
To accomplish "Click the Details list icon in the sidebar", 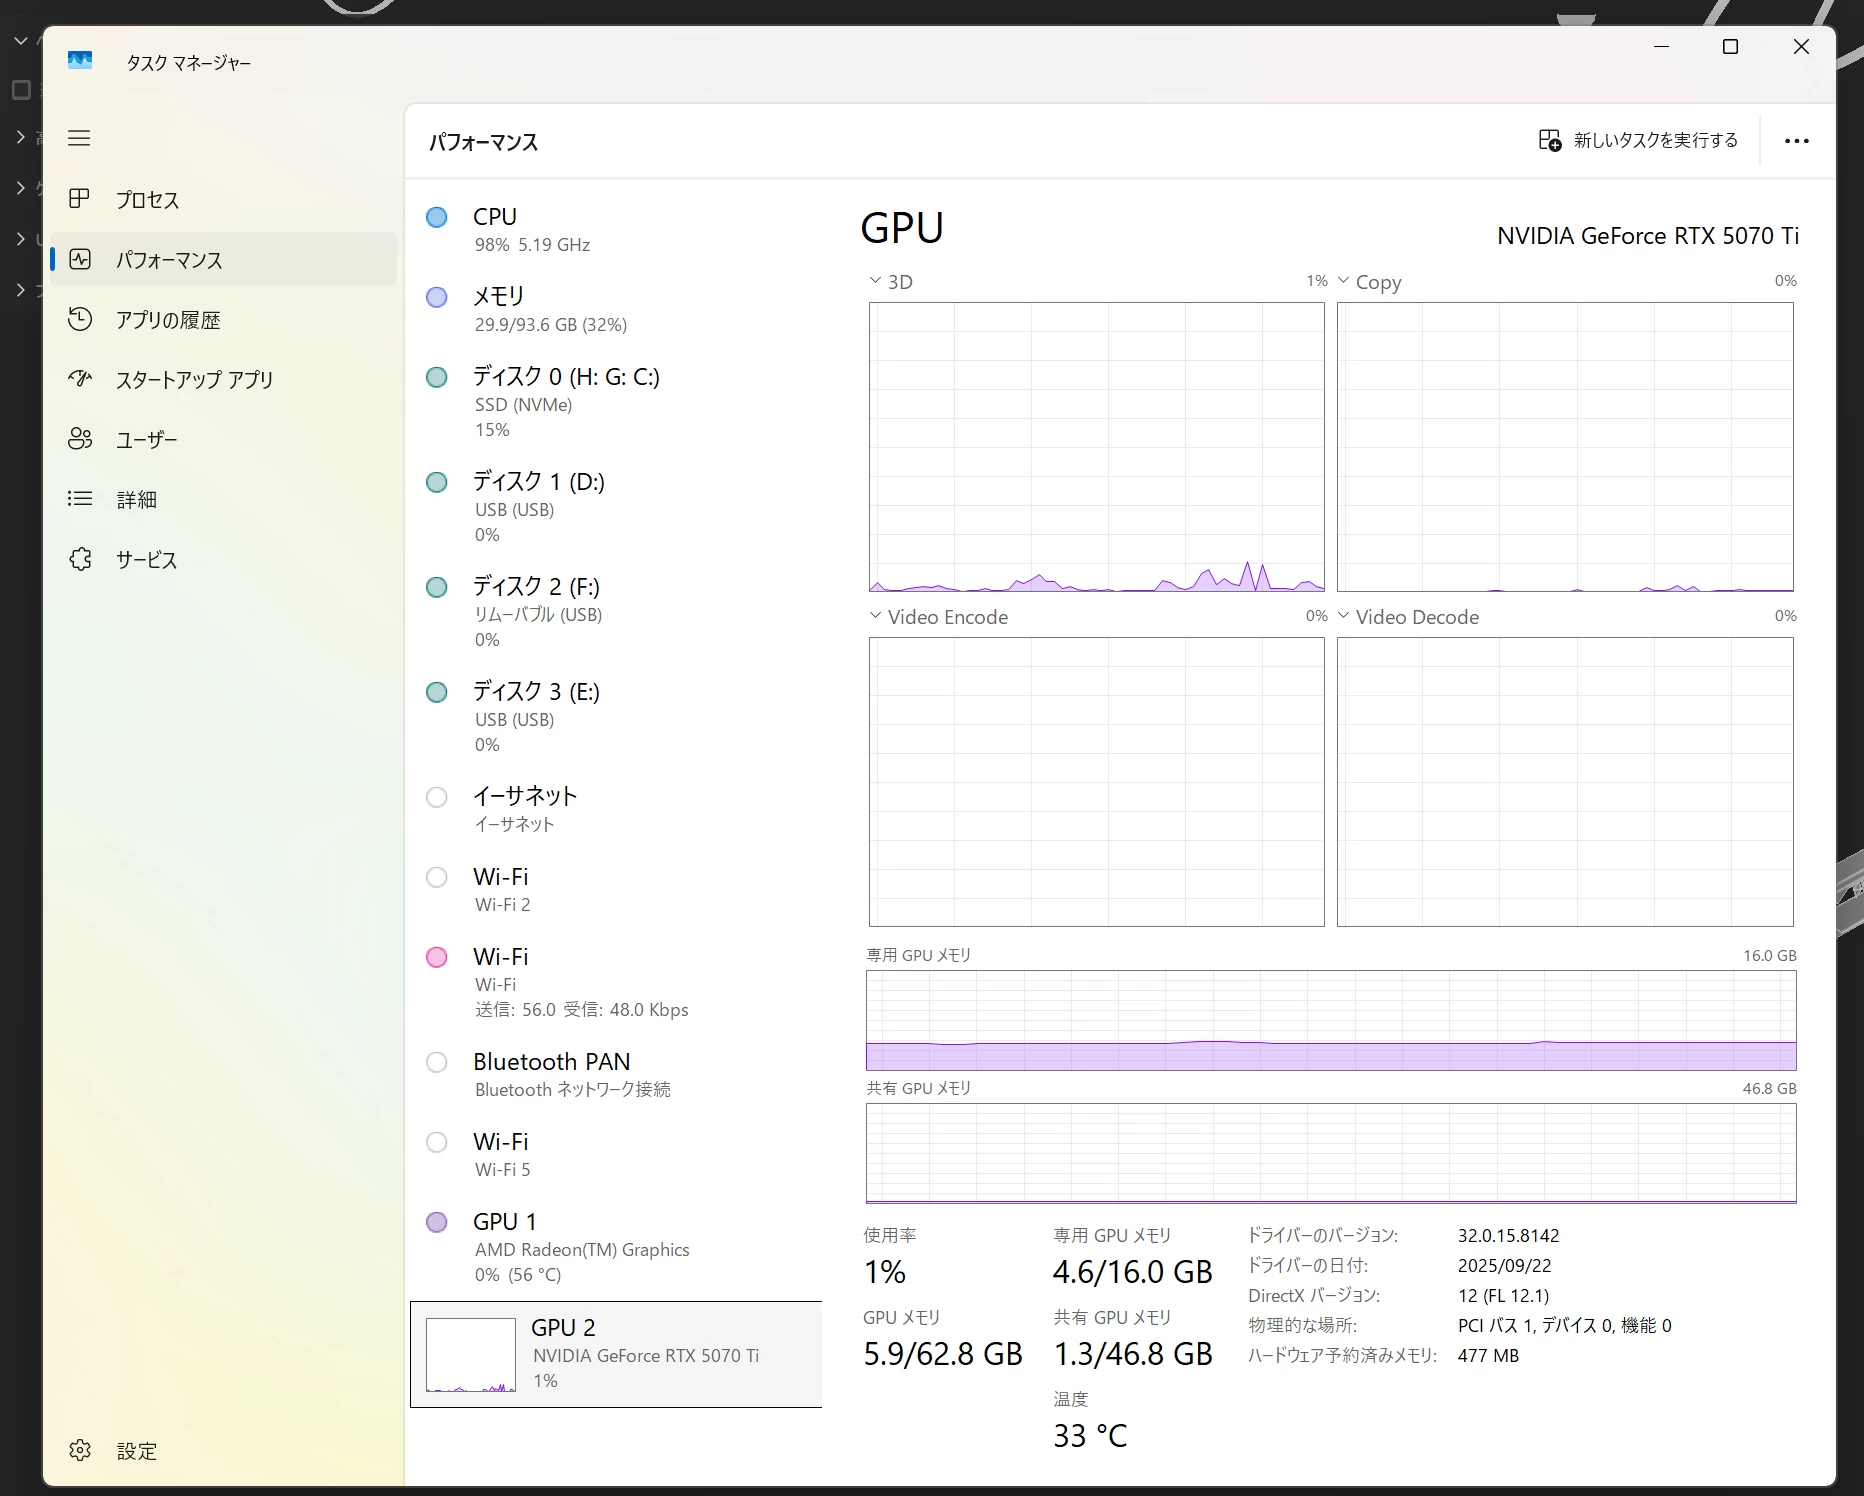I will (80, 498).
